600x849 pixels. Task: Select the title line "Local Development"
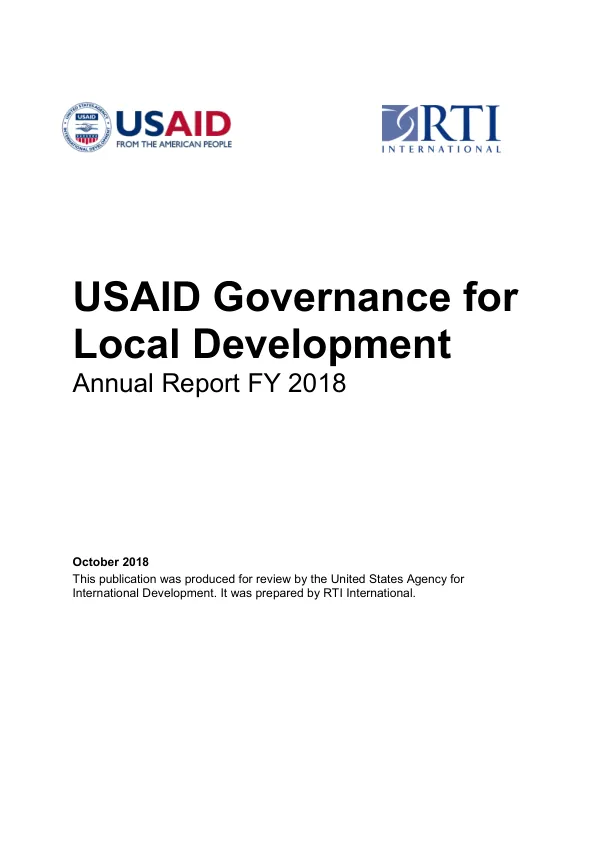262,344
